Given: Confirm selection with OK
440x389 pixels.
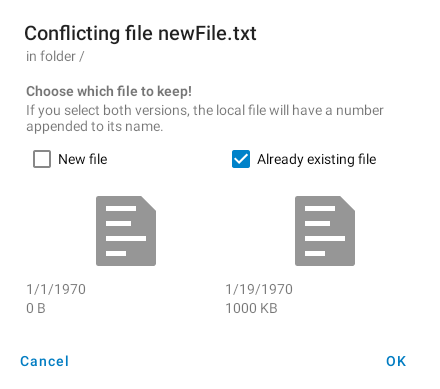Looking at the screenshot, I should (396, 361).
